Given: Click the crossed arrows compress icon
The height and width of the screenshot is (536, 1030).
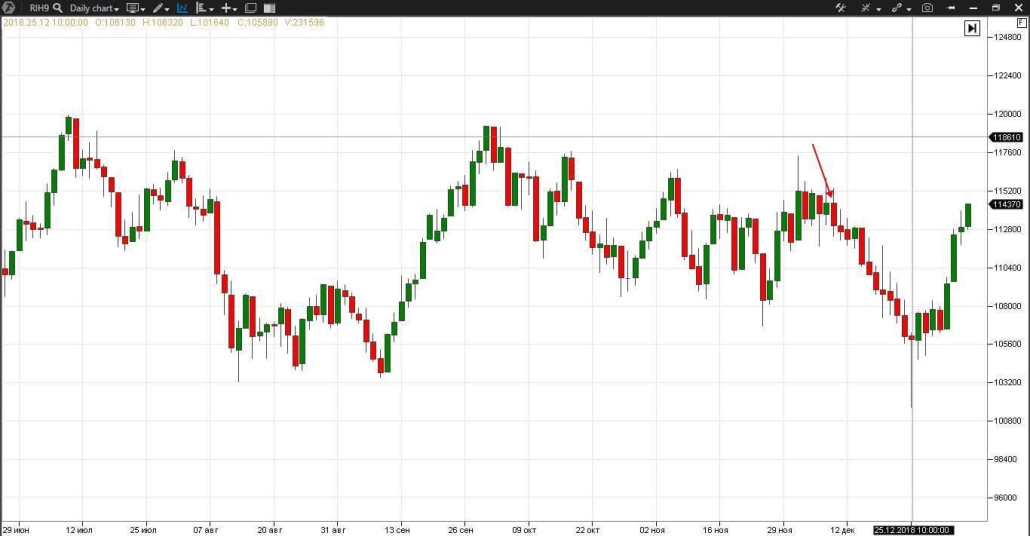Looking at the screenshot, I should point(866,8).
